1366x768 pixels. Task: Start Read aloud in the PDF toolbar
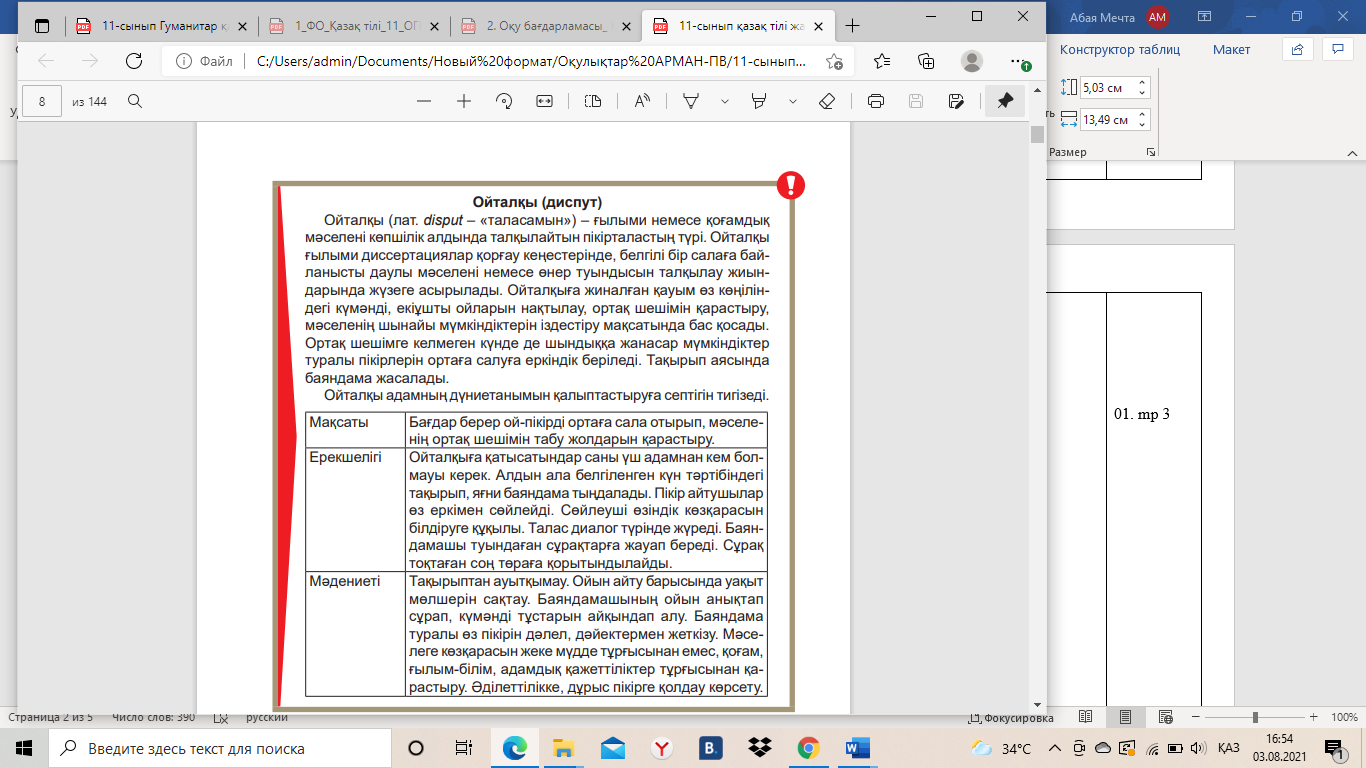click(642, 101)
